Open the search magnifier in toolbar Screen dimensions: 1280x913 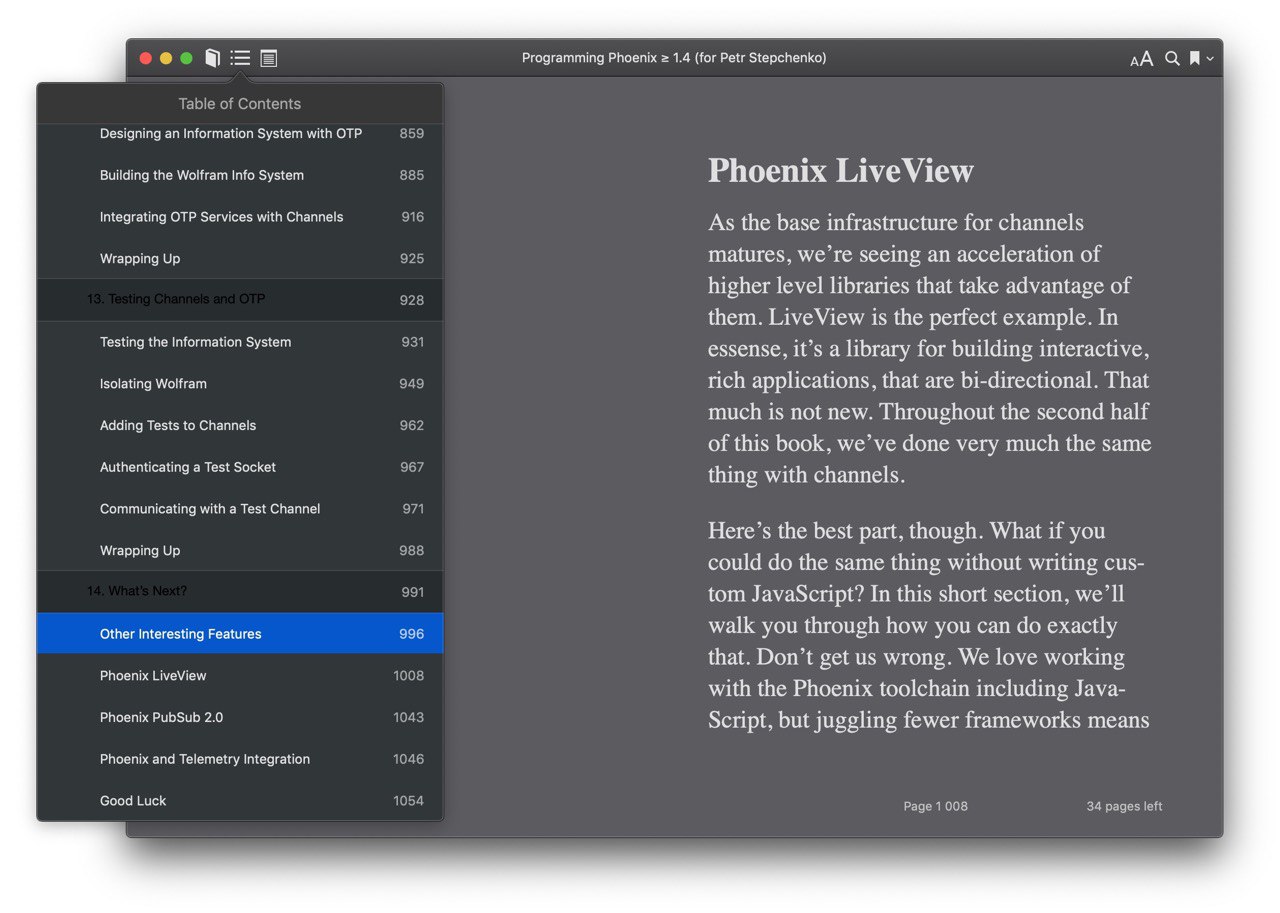(1172, 59)
